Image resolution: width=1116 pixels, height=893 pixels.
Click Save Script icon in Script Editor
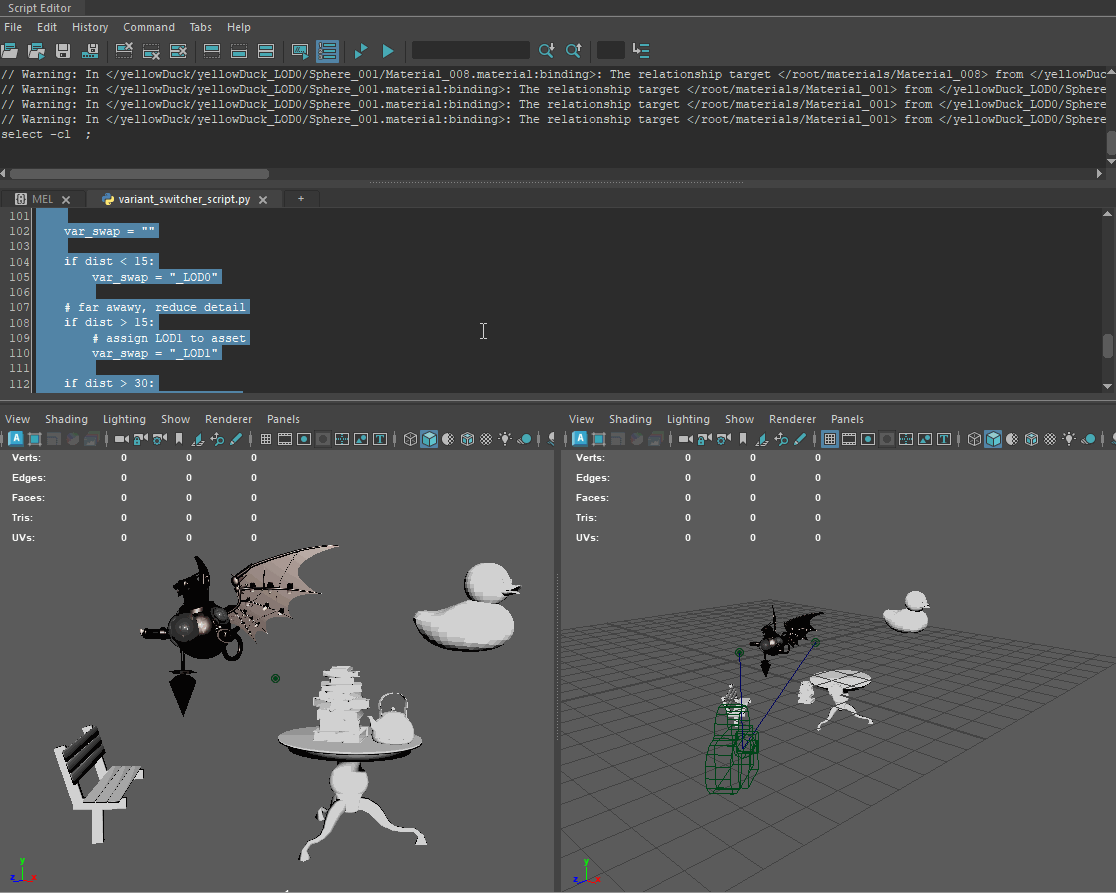tap(63, 50)
